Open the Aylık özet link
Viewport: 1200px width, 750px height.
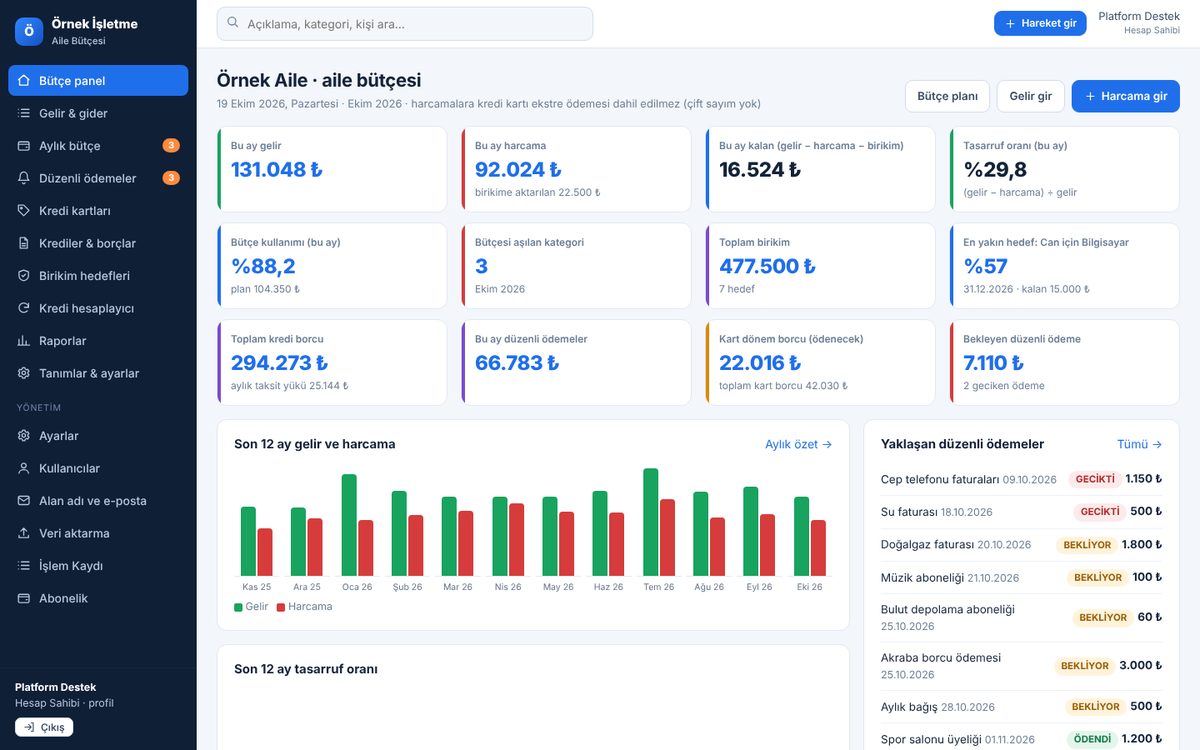point(798,444)
